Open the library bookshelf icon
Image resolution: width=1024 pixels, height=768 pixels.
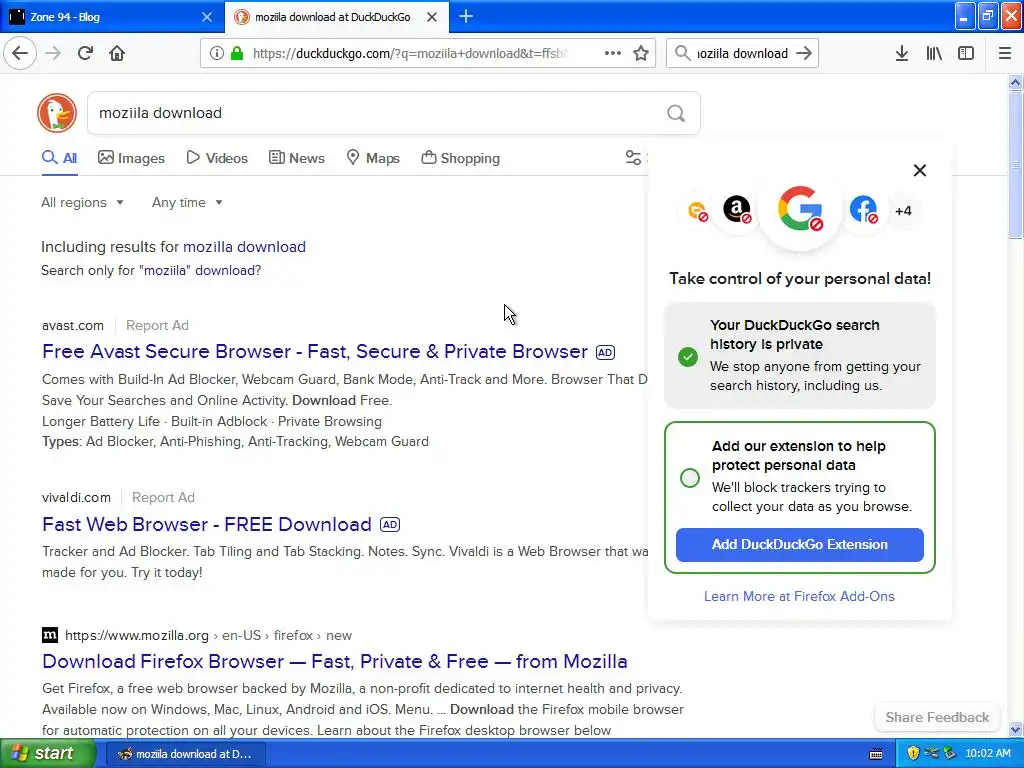click(x=934, y=54)
